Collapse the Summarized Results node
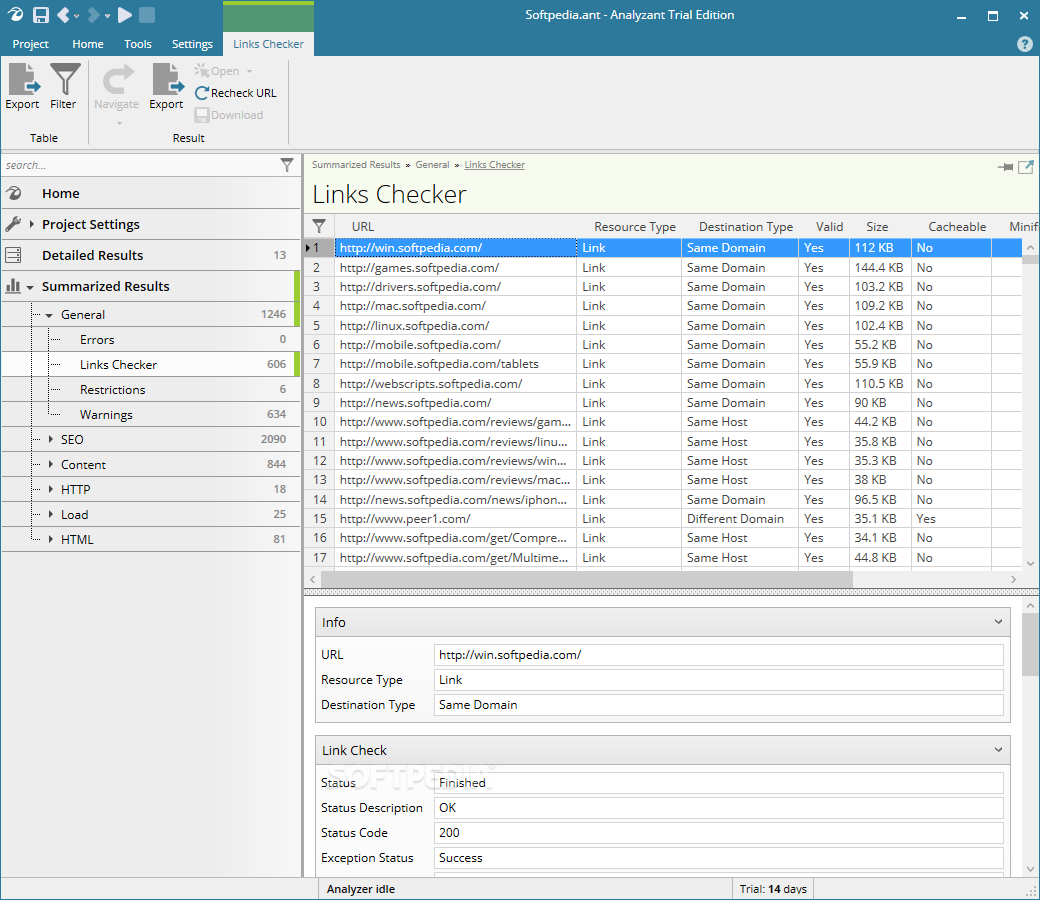Screen dimensions: 1040x900 pyautogui.click(x=30, y=287)
